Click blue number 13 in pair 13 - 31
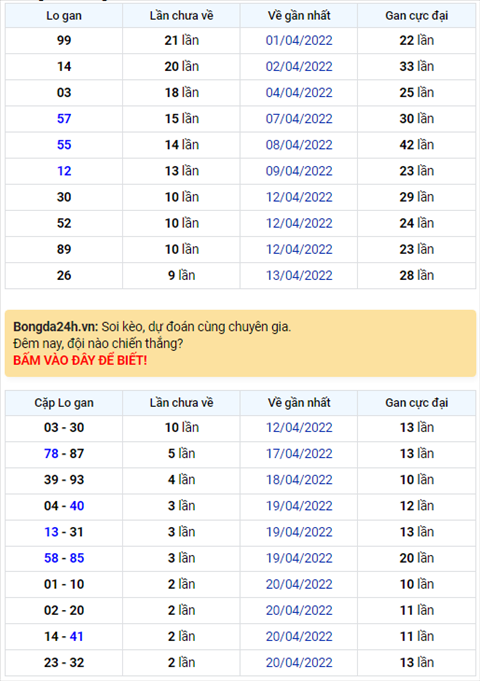This screenshot has width=480, height=681. click(x=51, y=532)
